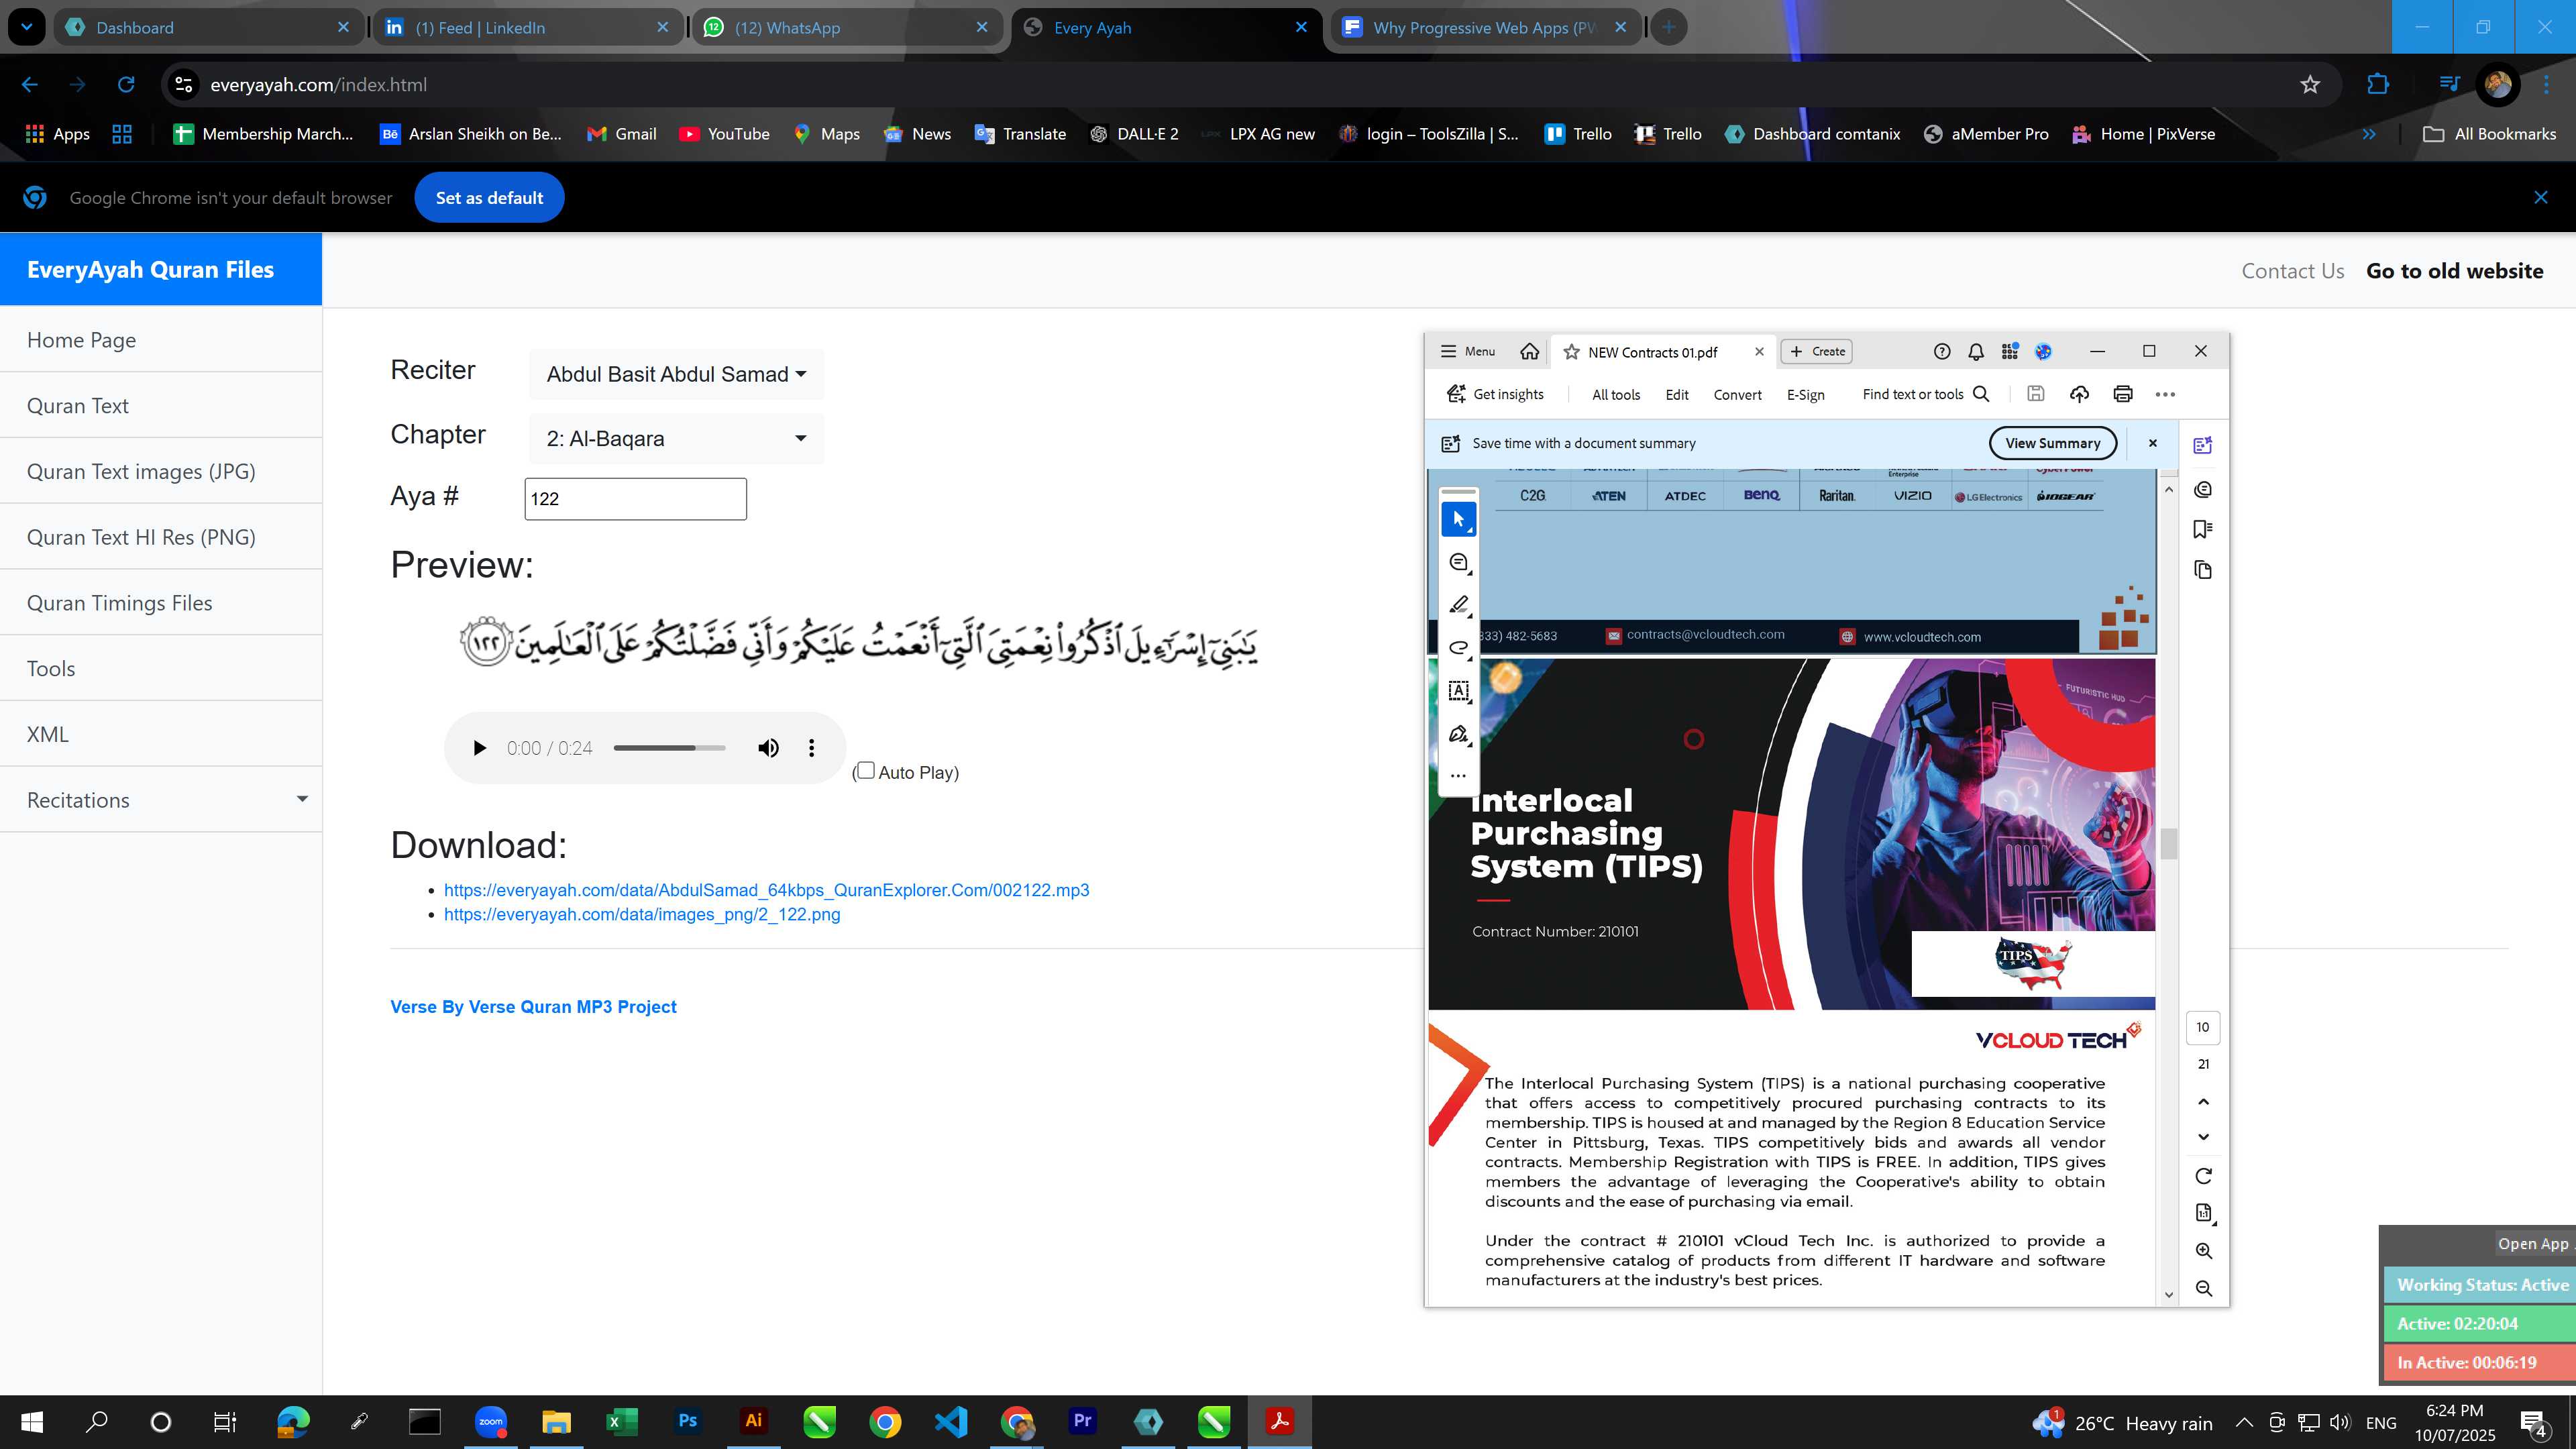Upload the PDF to cloud in Acrobat

(x=2079, y=394)
